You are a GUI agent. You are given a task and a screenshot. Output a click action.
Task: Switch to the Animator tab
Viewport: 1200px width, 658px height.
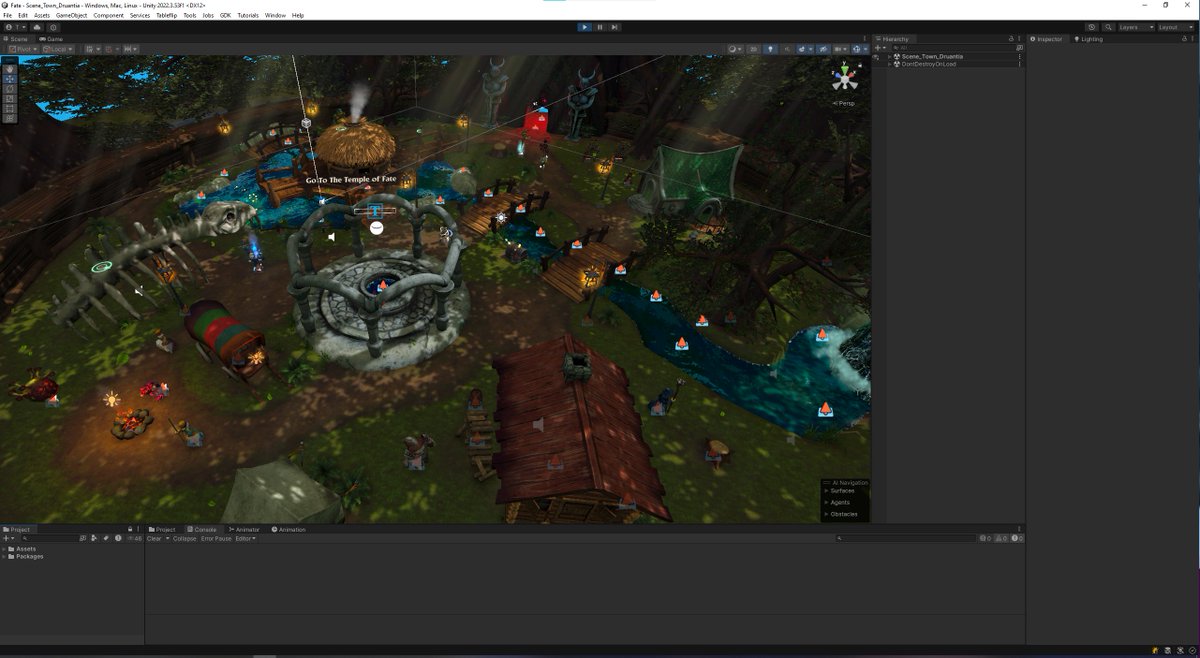(244, 529)
